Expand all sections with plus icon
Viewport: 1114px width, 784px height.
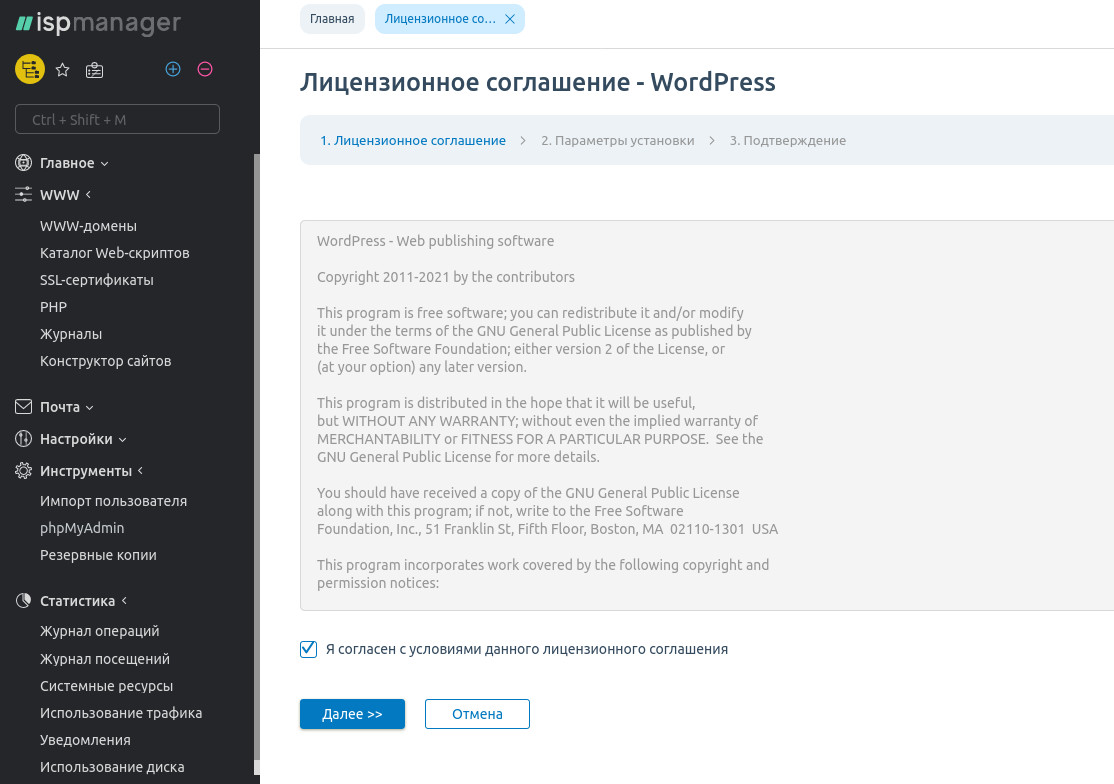[173, 69]
